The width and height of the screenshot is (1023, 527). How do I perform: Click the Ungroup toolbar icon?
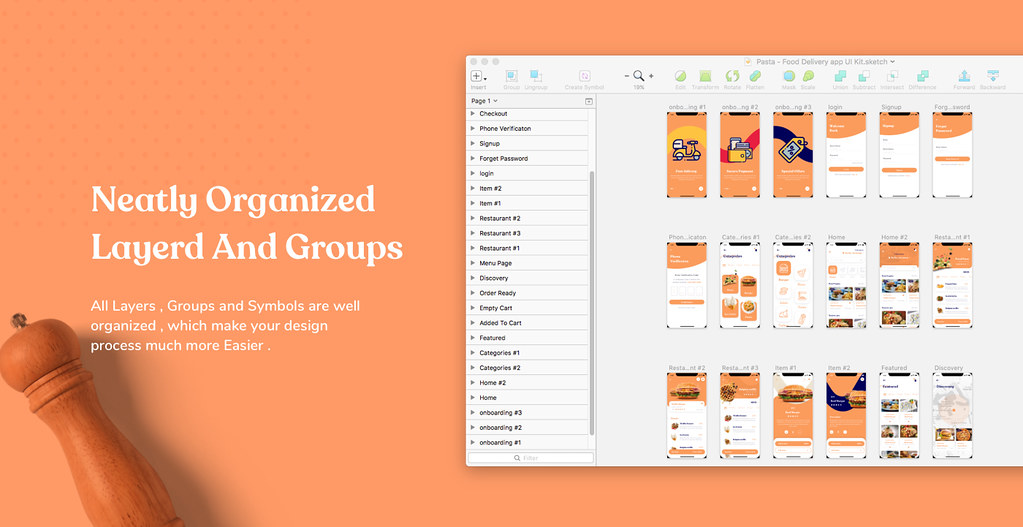point(536,77)
